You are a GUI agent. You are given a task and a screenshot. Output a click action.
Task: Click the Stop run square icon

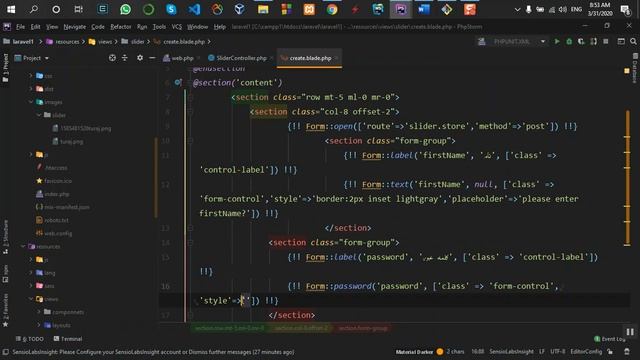pyautogui.click(x=606, y=41)
